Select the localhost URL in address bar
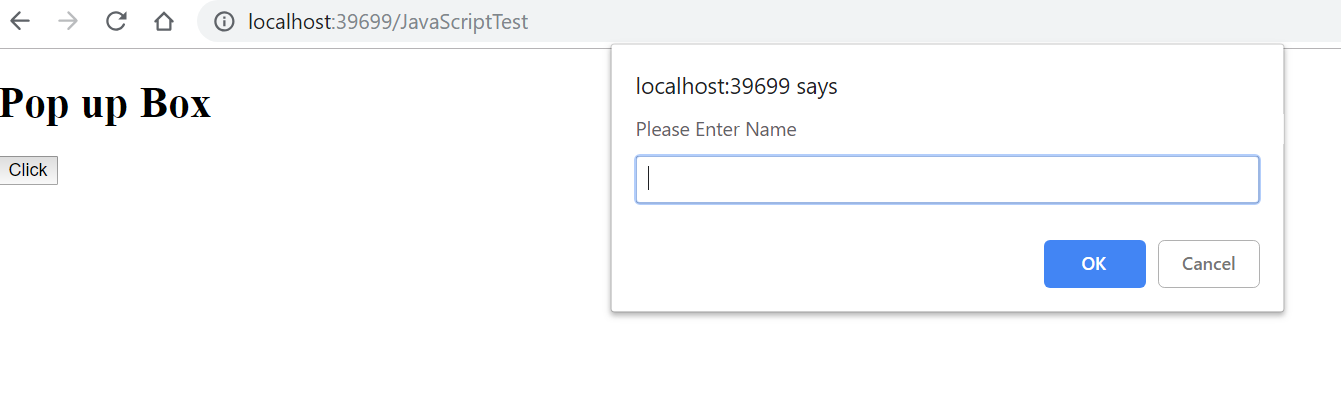 pos(388,21)
